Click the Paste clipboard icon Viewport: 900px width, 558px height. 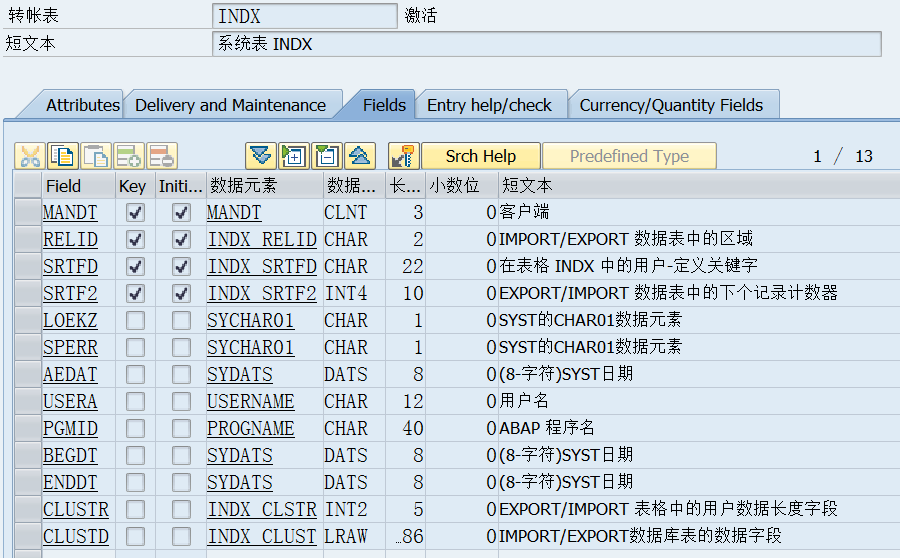pyautogui.click(x=96, y=156)
